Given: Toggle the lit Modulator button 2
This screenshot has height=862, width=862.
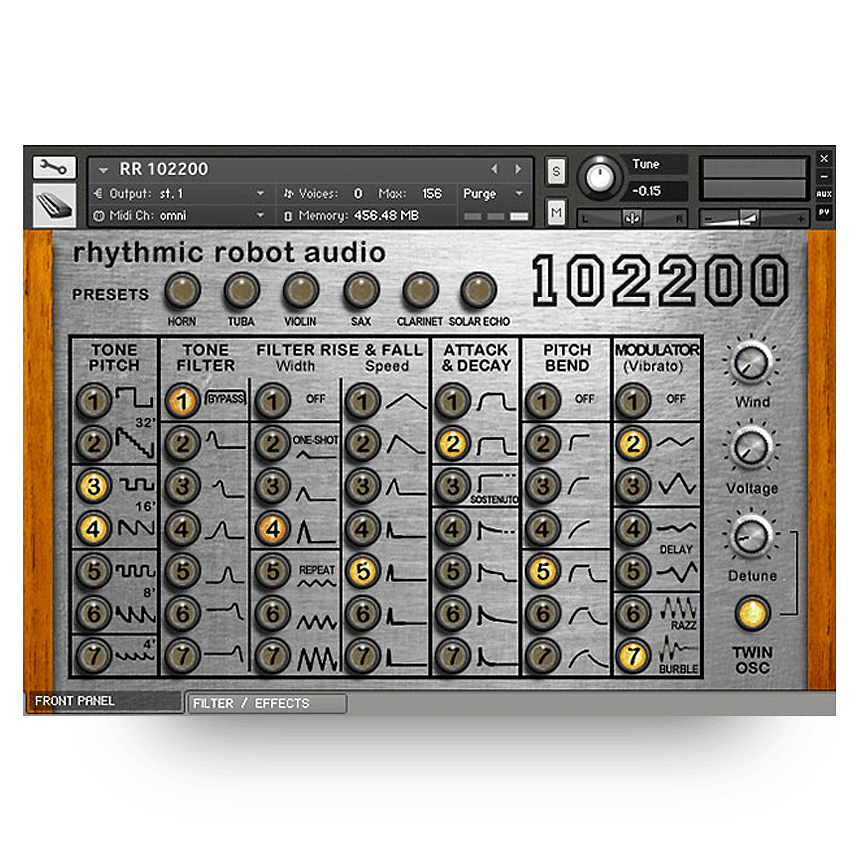Looking at the screenshot, I should click(x=633, y=443).
